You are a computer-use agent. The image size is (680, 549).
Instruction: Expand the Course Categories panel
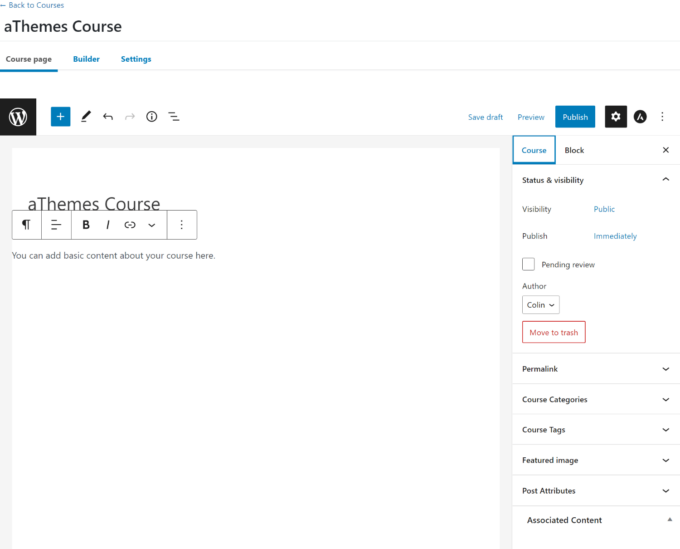(x=596, y=399)
